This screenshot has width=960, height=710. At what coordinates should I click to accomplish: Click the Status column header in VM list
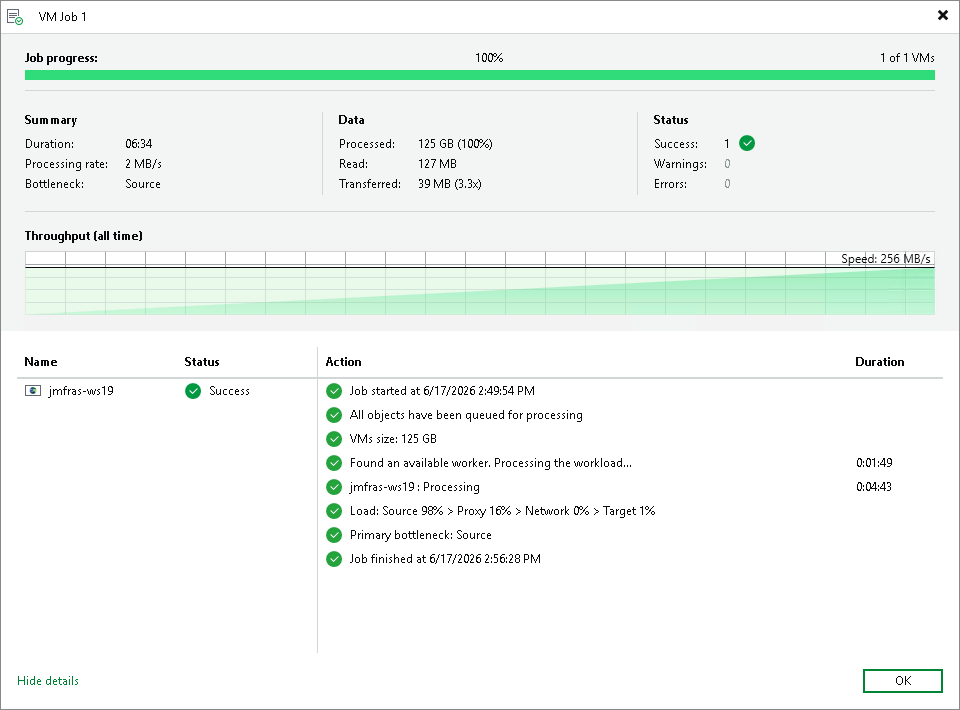(x=202, y=362)
